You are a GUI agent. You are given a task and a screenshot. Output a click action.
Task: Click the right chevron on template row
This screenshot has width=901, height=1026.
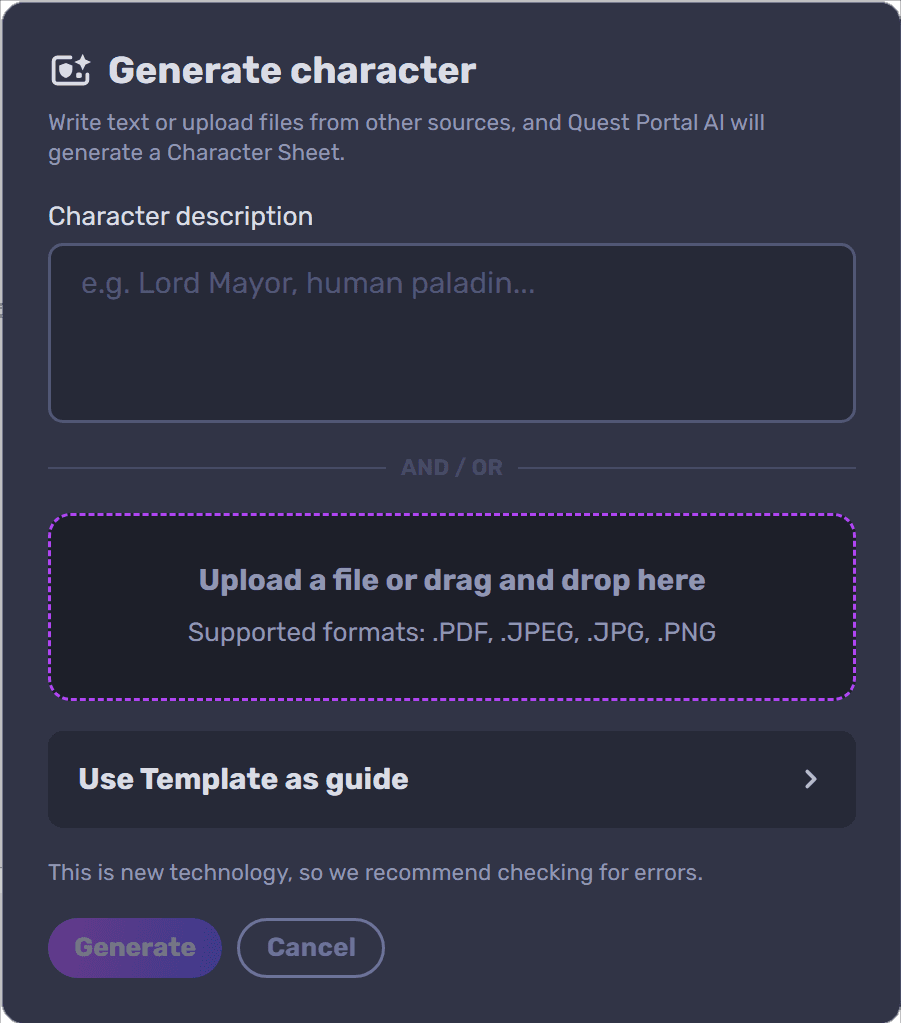point(811,779)
